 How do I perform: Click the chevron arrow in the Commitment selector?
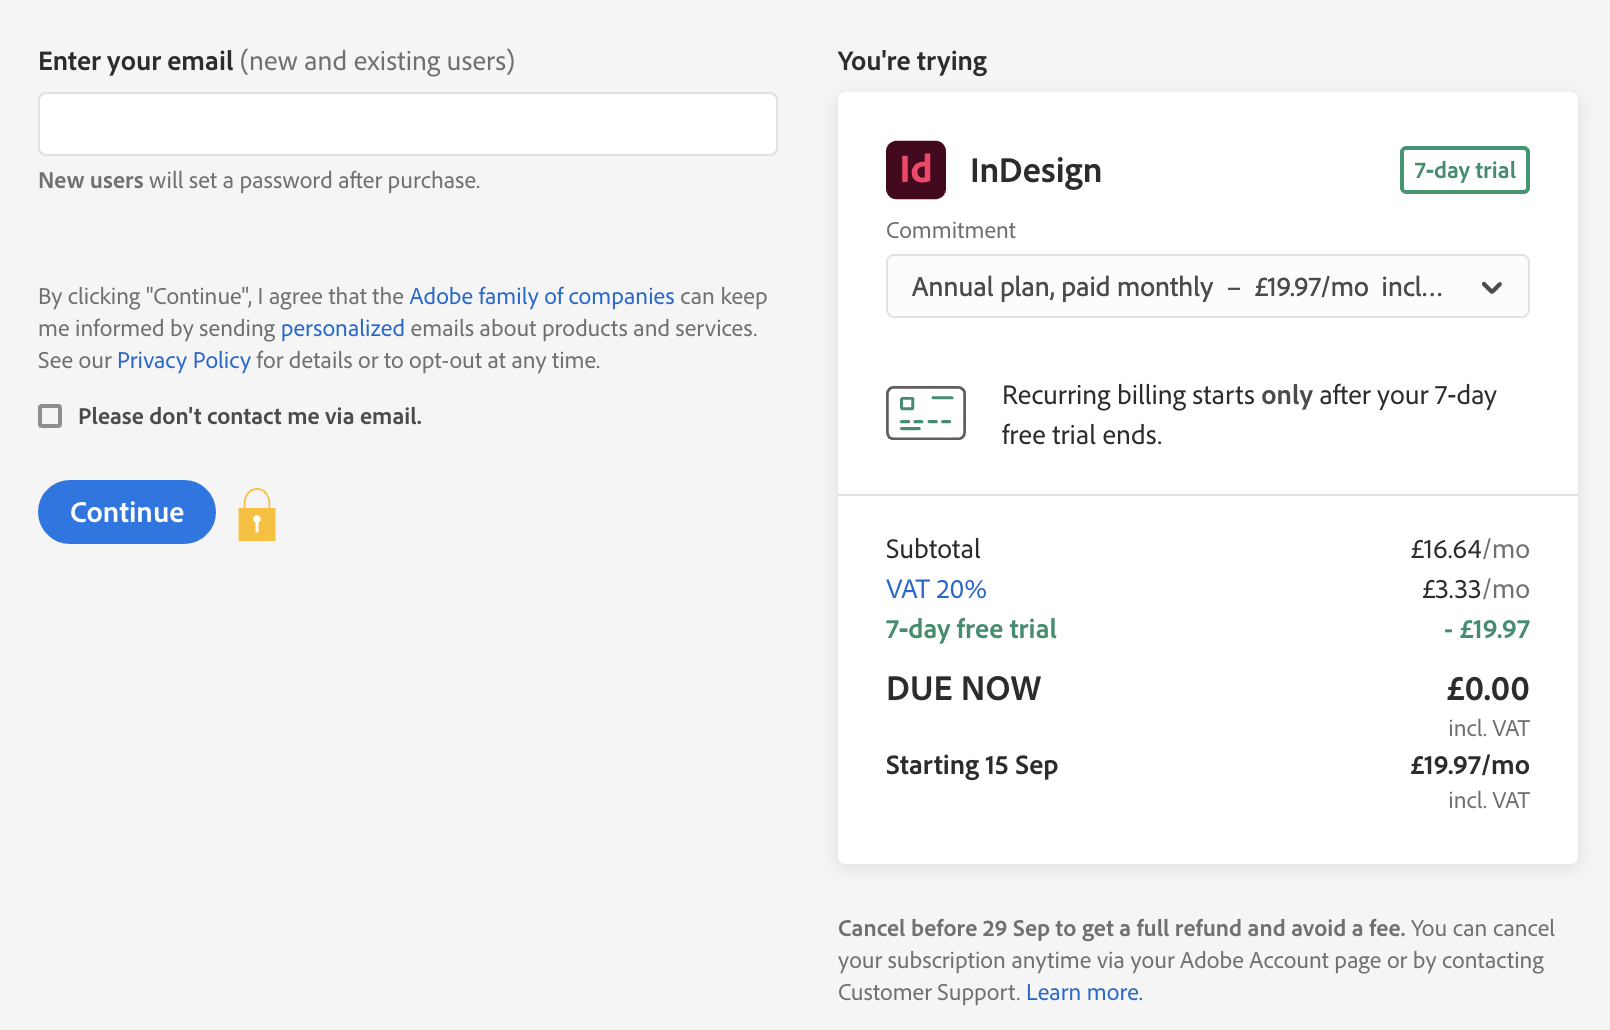1491,288
